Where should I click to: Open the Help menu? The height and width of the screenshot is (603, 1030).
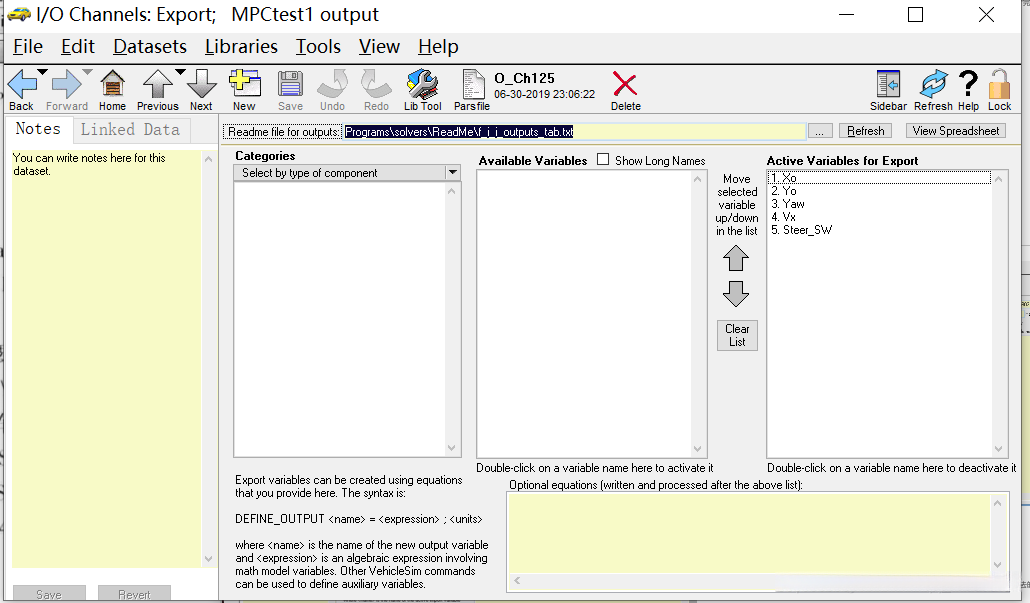coord(438,47)
